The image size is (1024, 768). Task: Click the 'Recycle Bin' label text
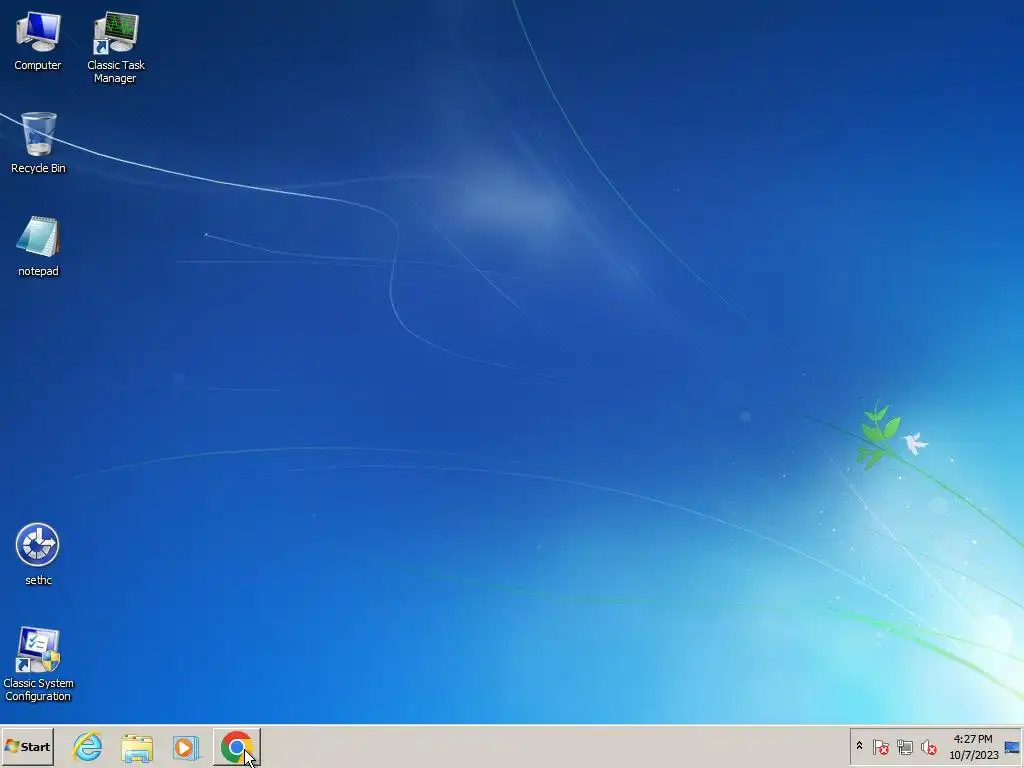39,168
